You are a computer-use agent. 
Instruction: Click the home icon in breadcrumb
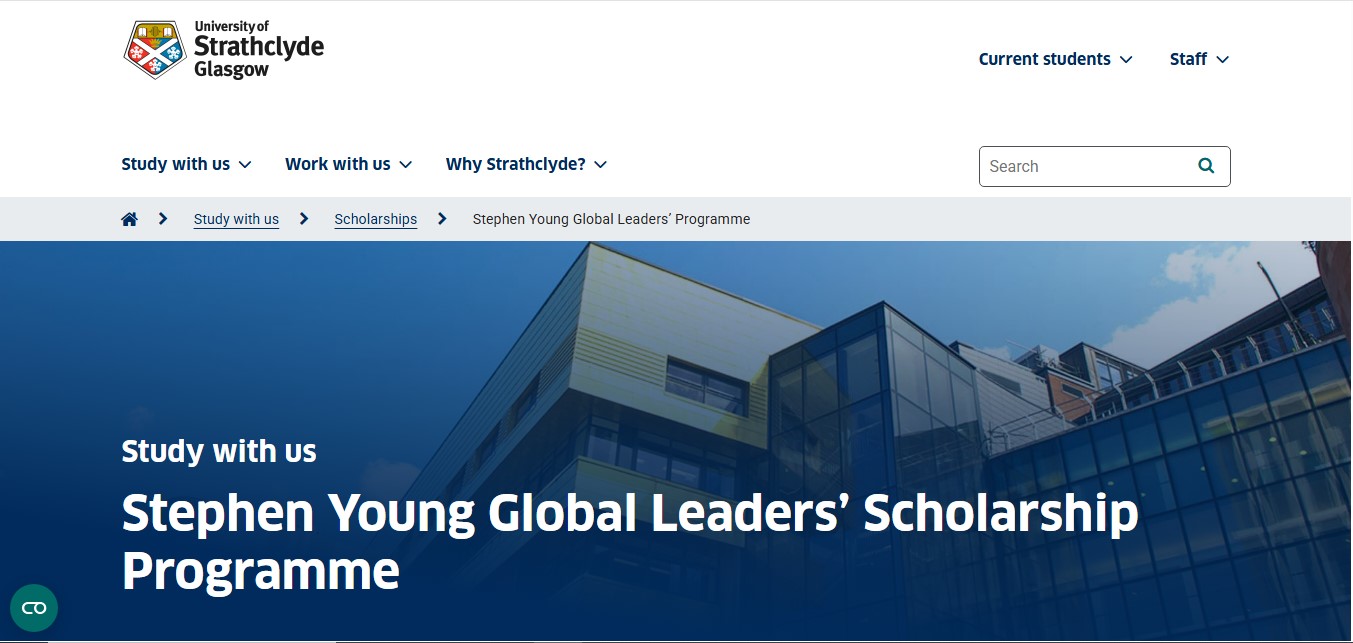point(129,219)
